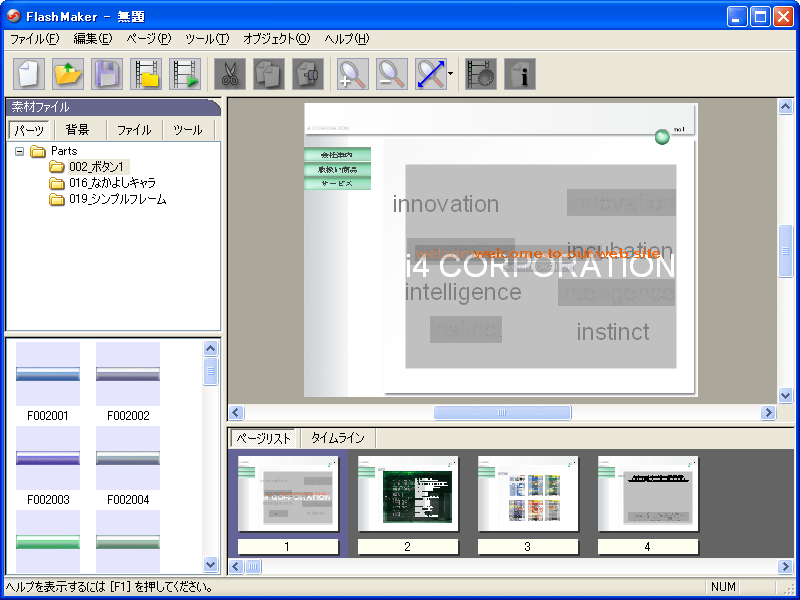Select page 3 thumbnail
The height and width of the screenshot is (600, 800).
click(528, 494)
